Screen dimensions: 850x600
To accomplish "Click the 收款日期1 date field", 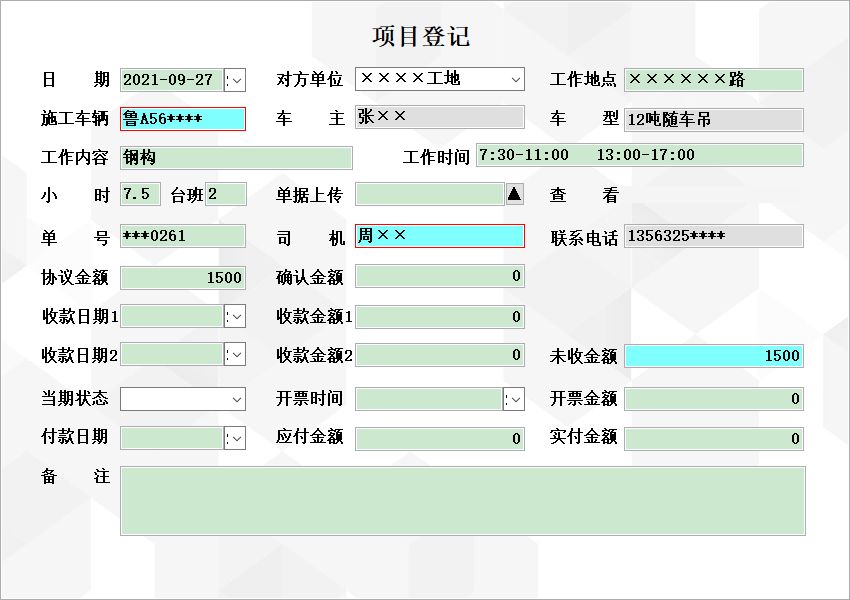I will pyautogui.click(x=172, y=317).
